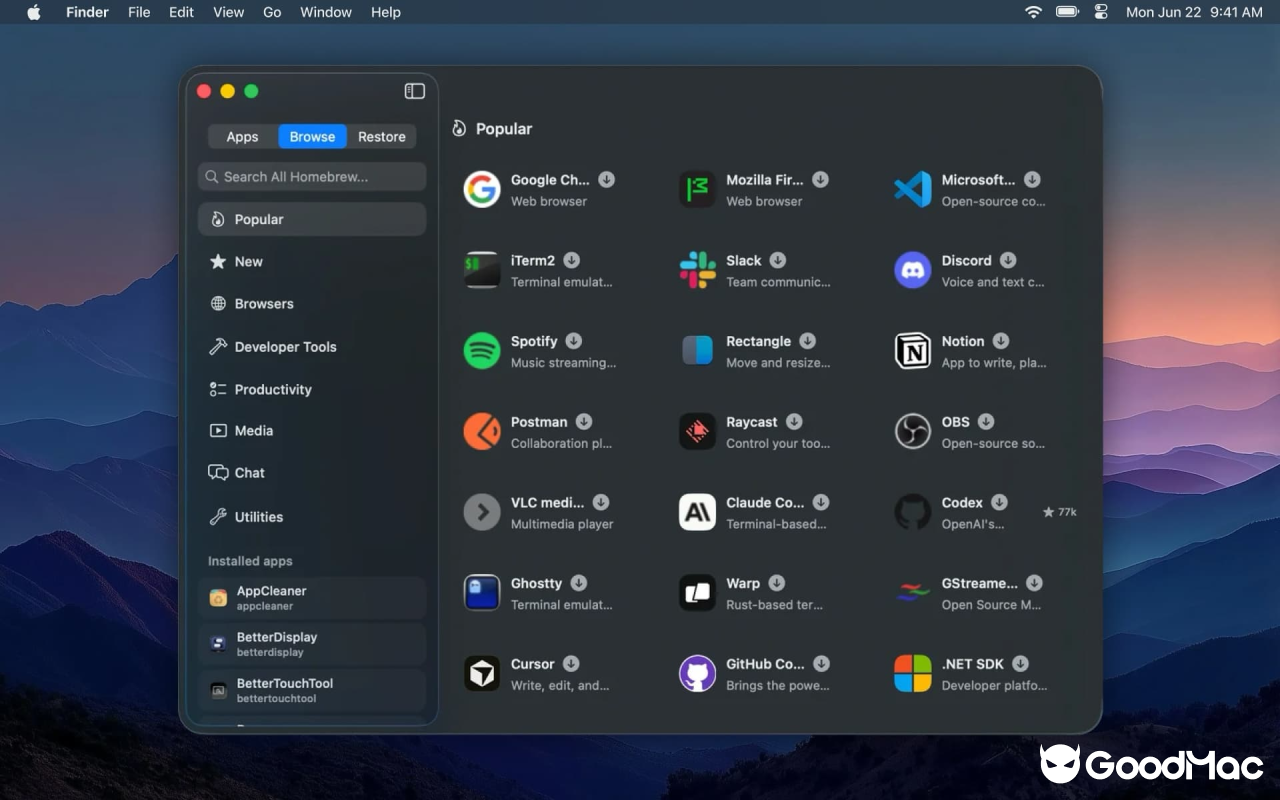Click the Codex 77k stars count
The height and width of the screenshot is (800, 1280).
1059,512
